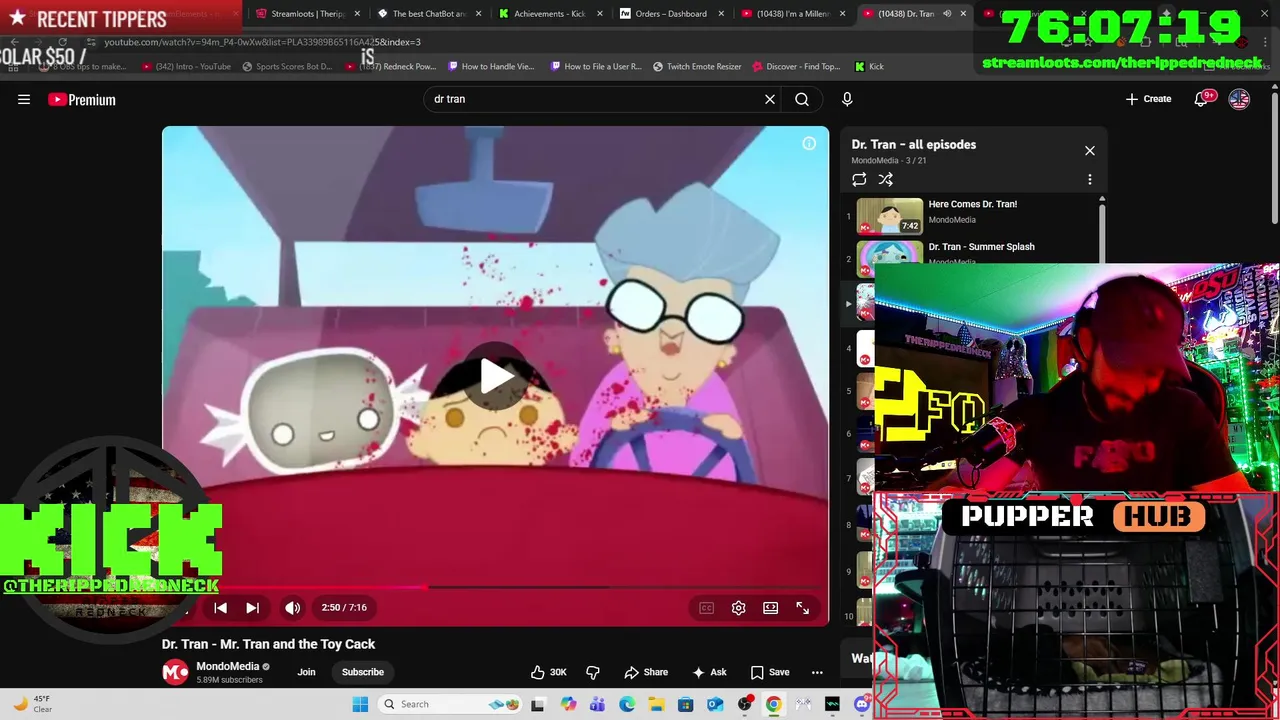Run the search with magnifier button
The image size is (1280, 720).
pyautogui.click(x=802, y=99)
